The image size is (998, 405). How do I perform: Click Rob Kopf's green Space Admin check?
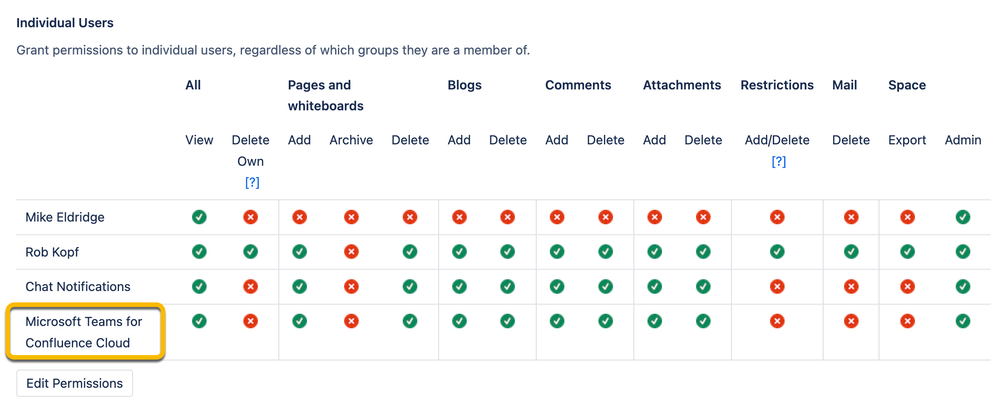[x=963, y=252]
